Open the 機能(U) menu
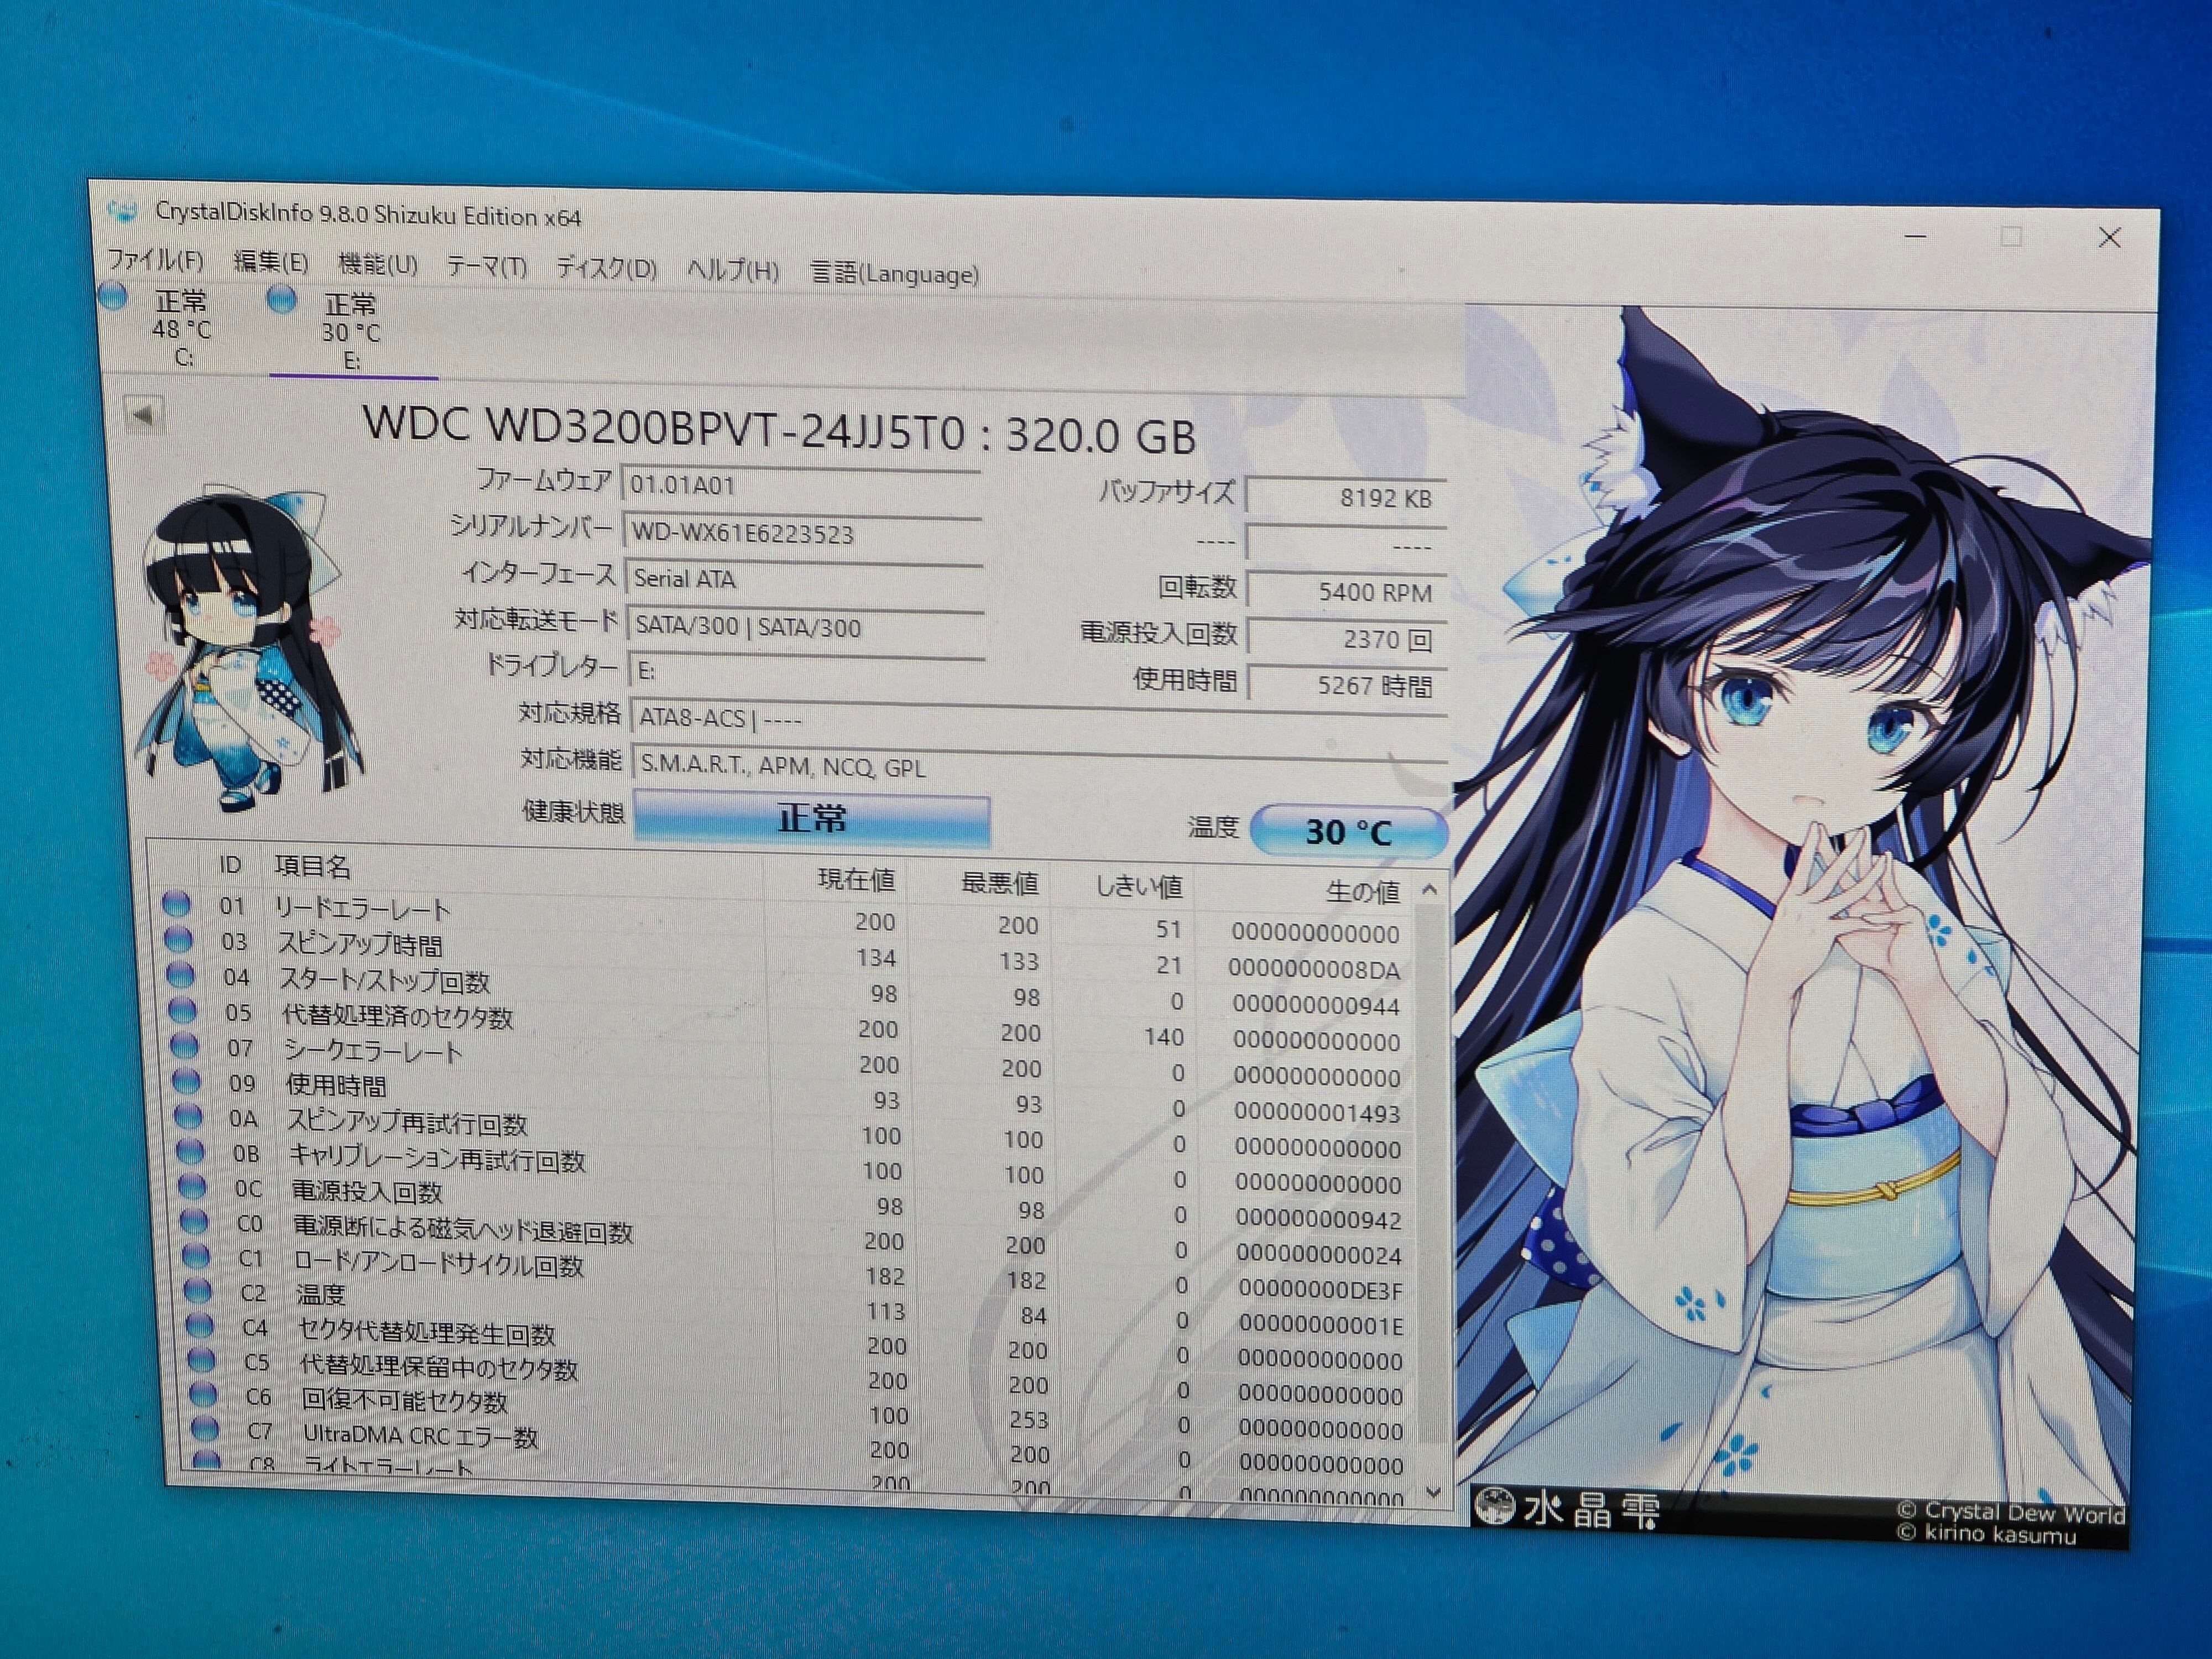Viewport: 2212px width, 1659px height. pos(377,264)
